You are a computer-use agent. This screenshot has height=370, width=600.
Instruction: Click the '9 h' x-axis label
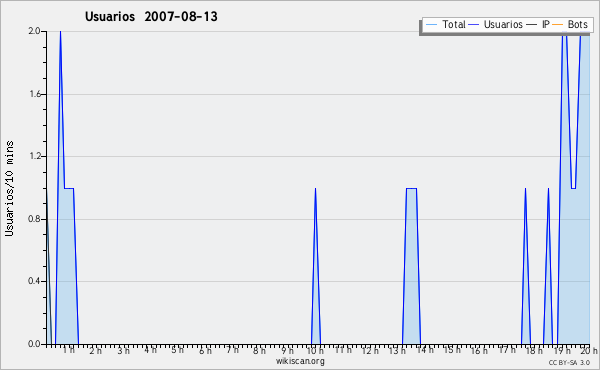(287, 350)
